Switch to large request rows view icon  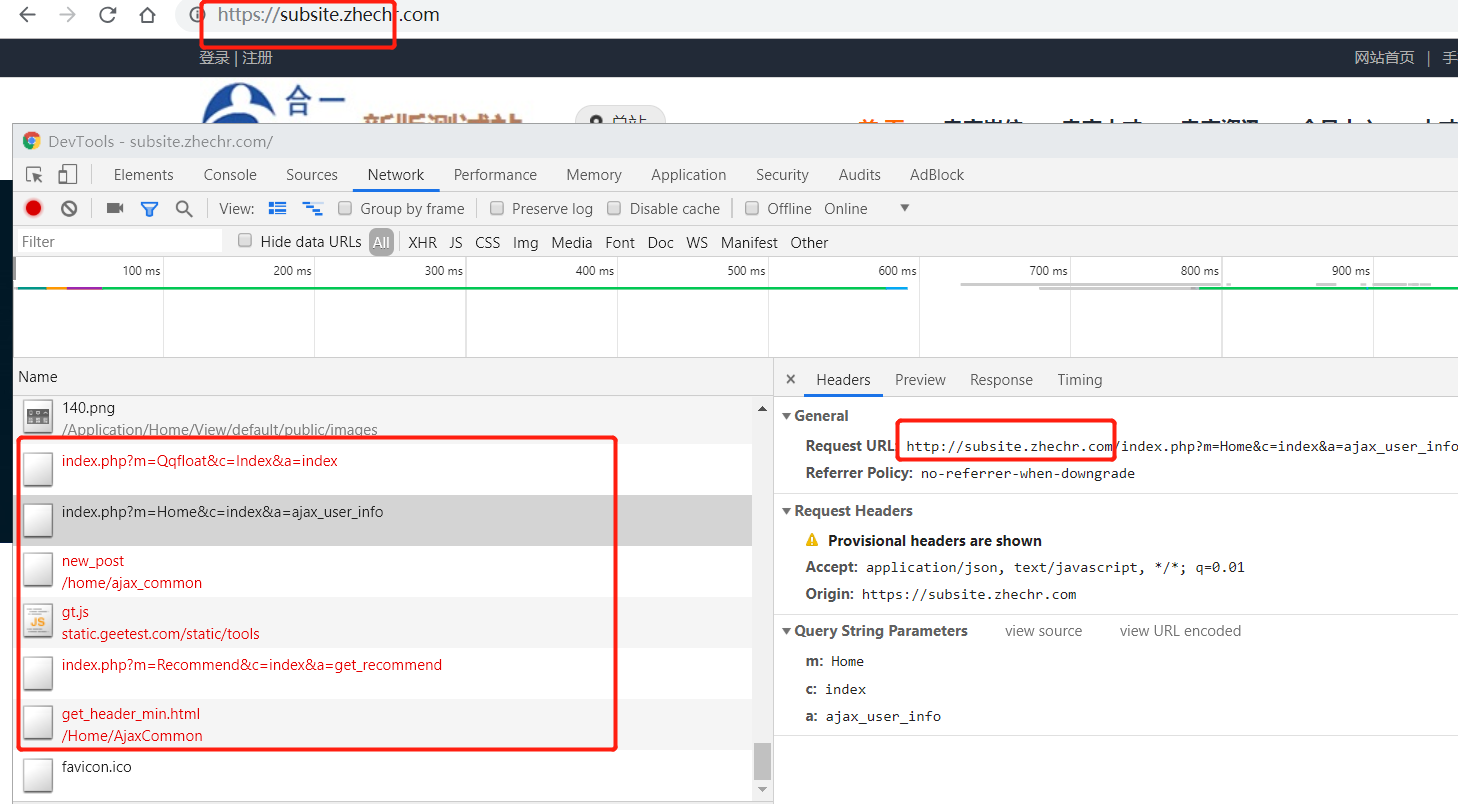[x=278, y=208]
